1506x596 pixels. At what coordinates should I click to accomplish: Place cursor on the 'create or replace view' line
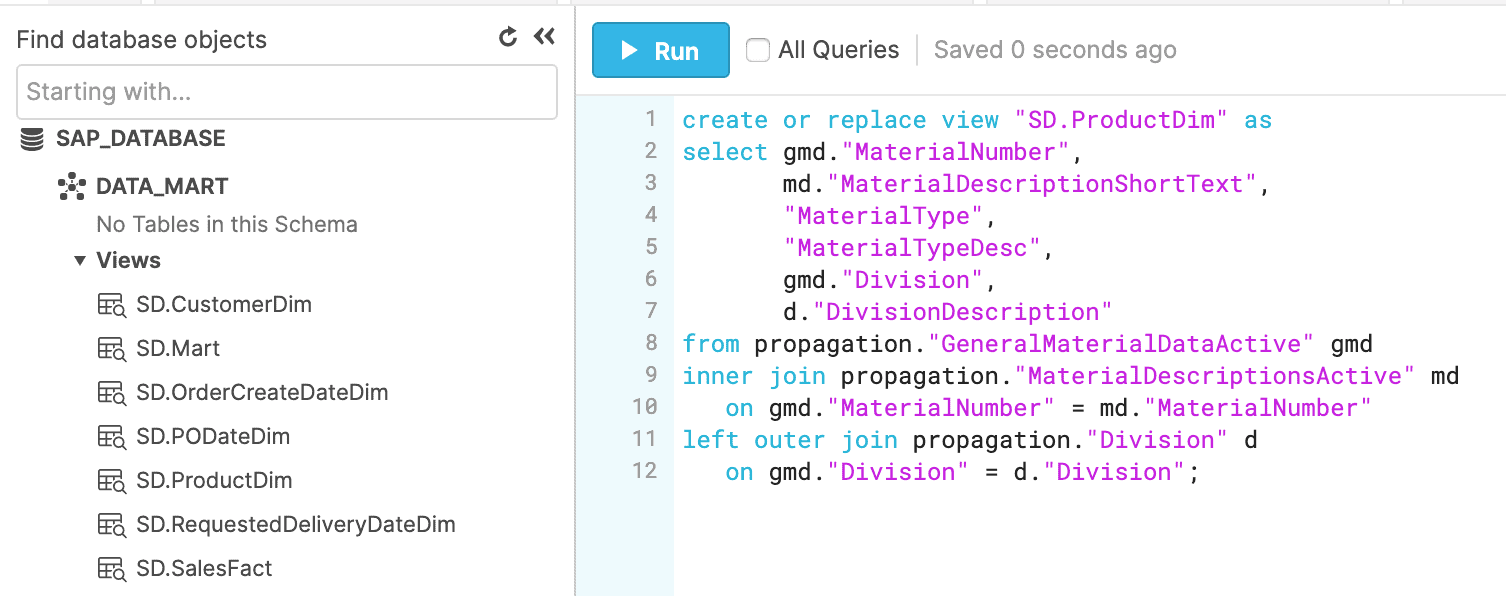point(976,120)
